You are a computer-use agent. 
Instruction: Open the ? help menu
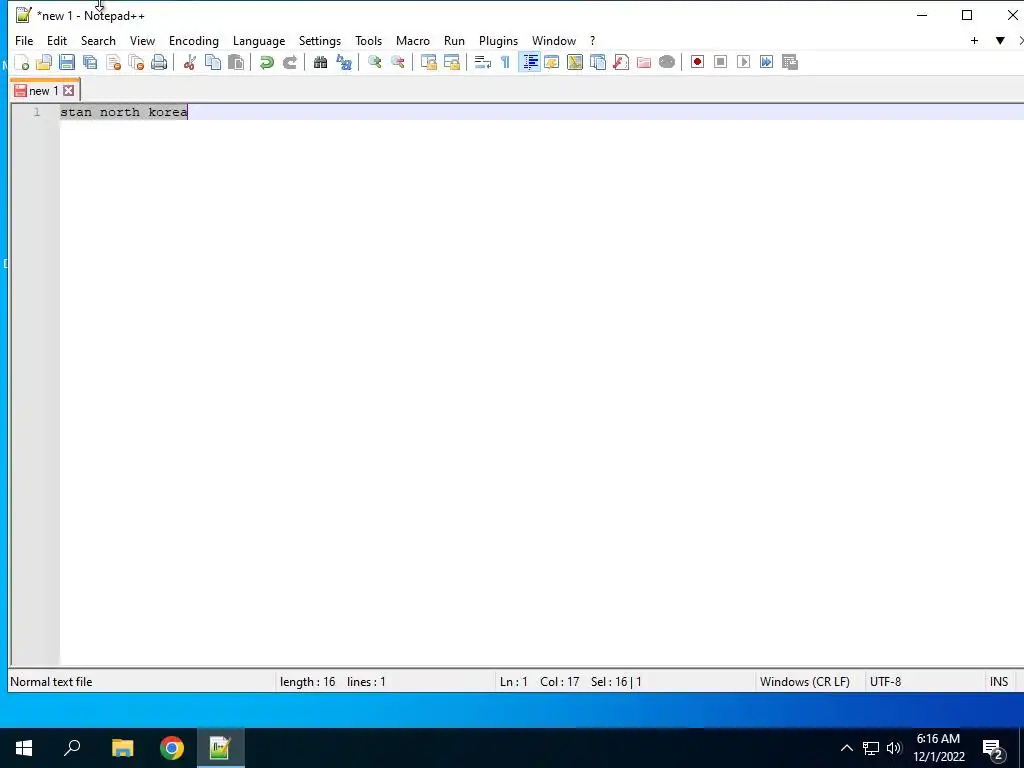pos(592,40)
